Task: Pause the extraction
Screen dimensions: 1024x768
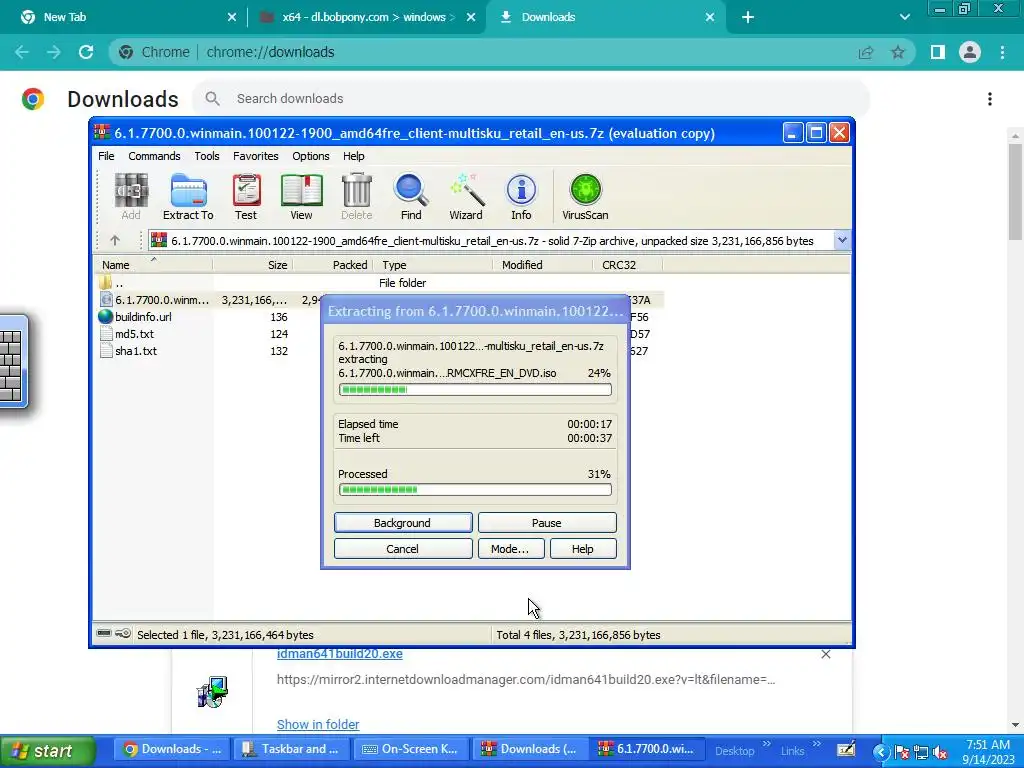Action: click(547, 522)
